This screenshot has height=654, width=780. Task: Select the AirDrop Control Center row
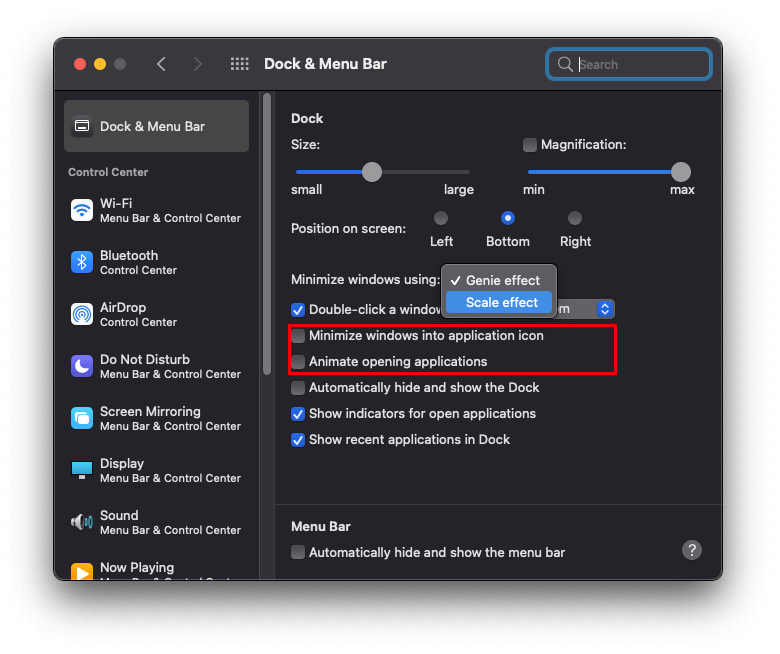pyautogui.click(x=156, y=314)
